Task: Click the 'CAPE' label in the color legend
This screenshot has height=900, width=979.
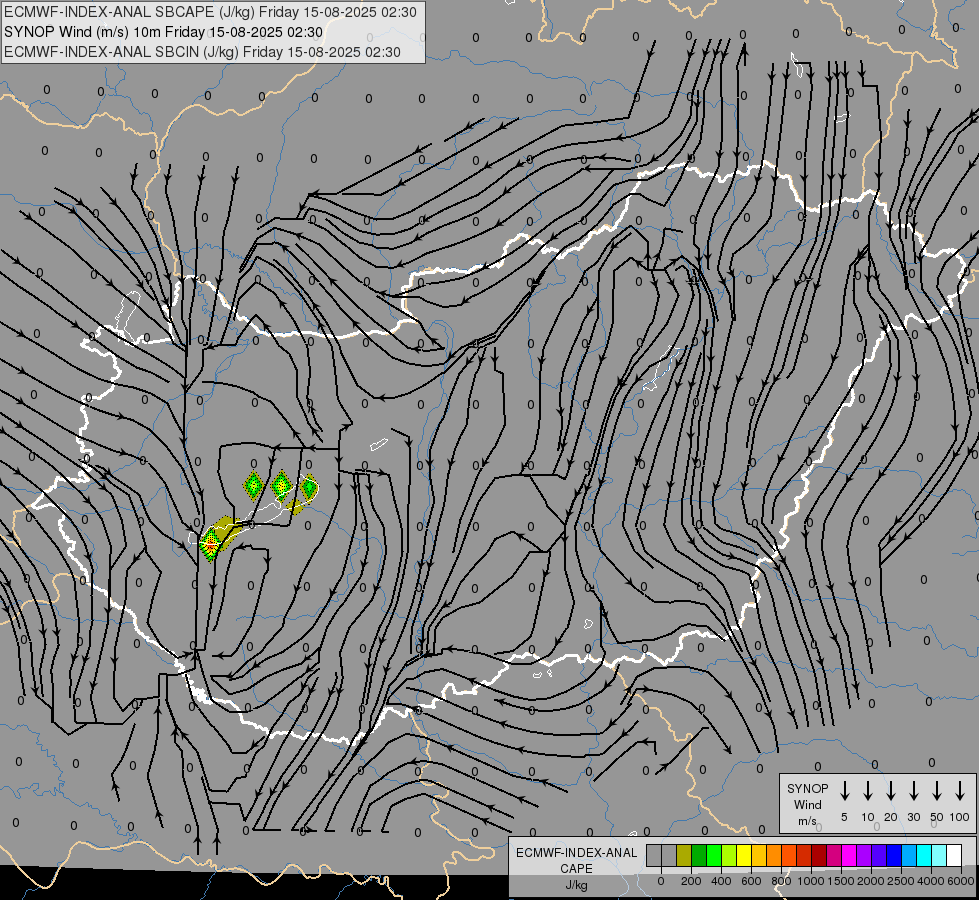Action: coord(576,869)
